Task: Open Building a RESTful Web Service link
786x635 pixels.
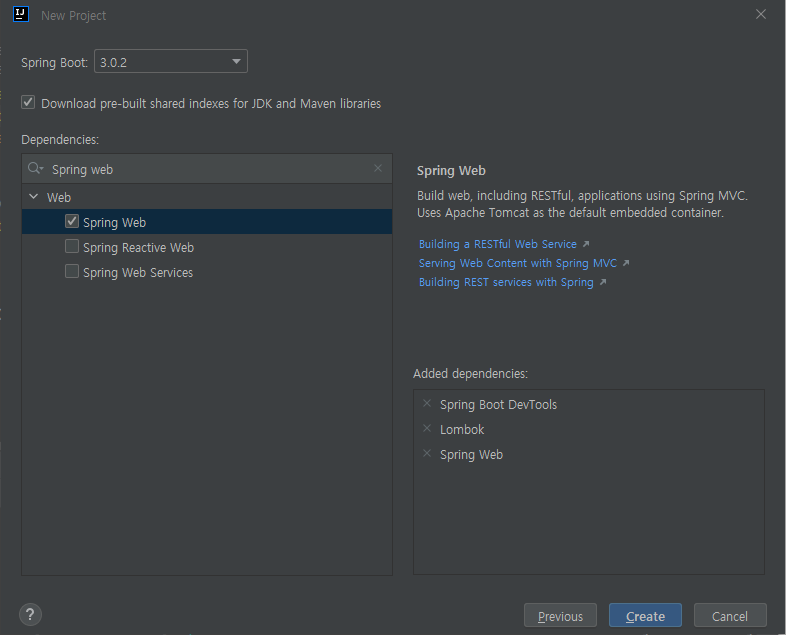Action: (x=498, y=244)
